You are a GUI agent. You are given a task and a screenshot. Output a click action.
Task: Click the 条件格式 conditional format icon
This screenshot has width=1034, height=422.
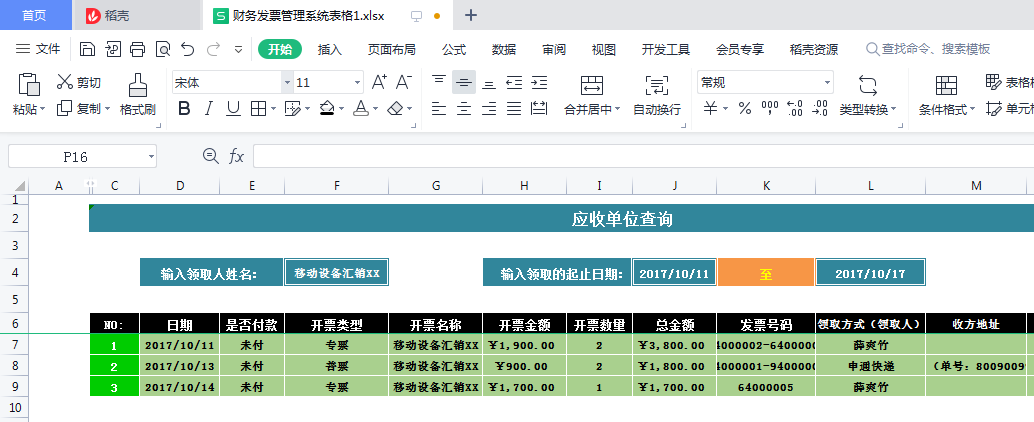pyautogui.click(x=946, y=85)
